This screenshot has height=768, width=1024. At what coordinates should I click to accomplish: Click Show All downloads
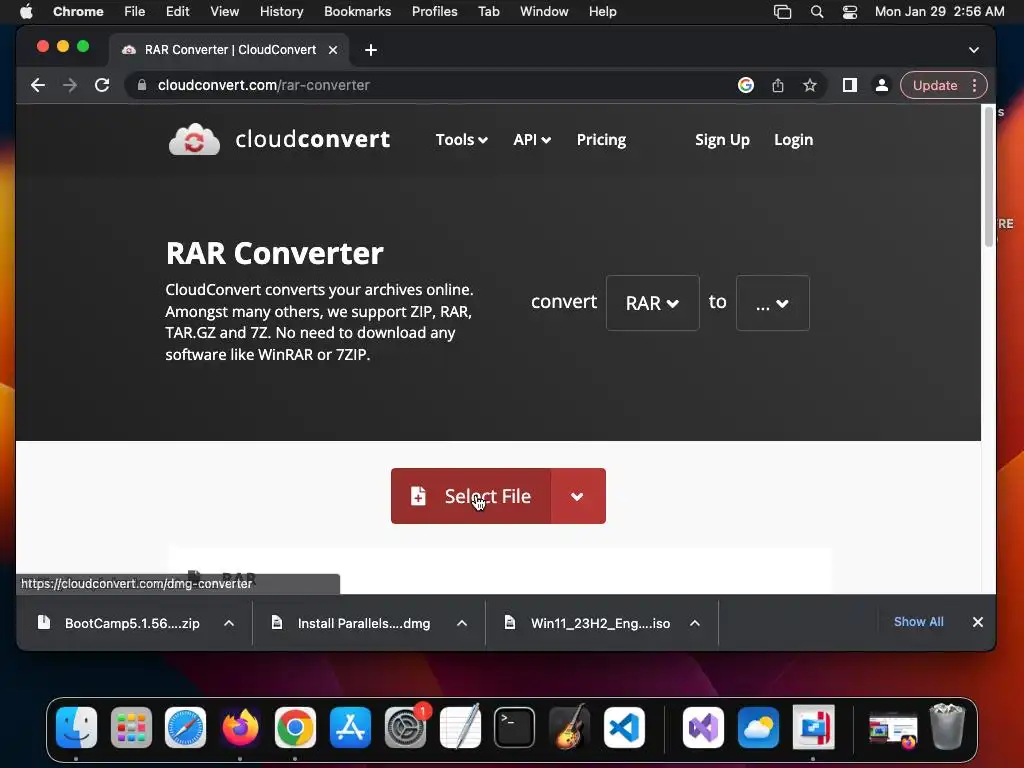click(x=918, y=622)
